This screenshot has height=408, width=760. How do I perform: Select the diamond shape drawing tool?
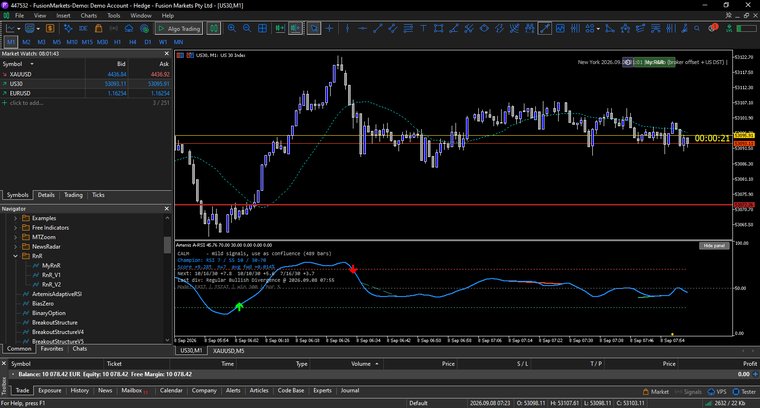pos(484,29)
